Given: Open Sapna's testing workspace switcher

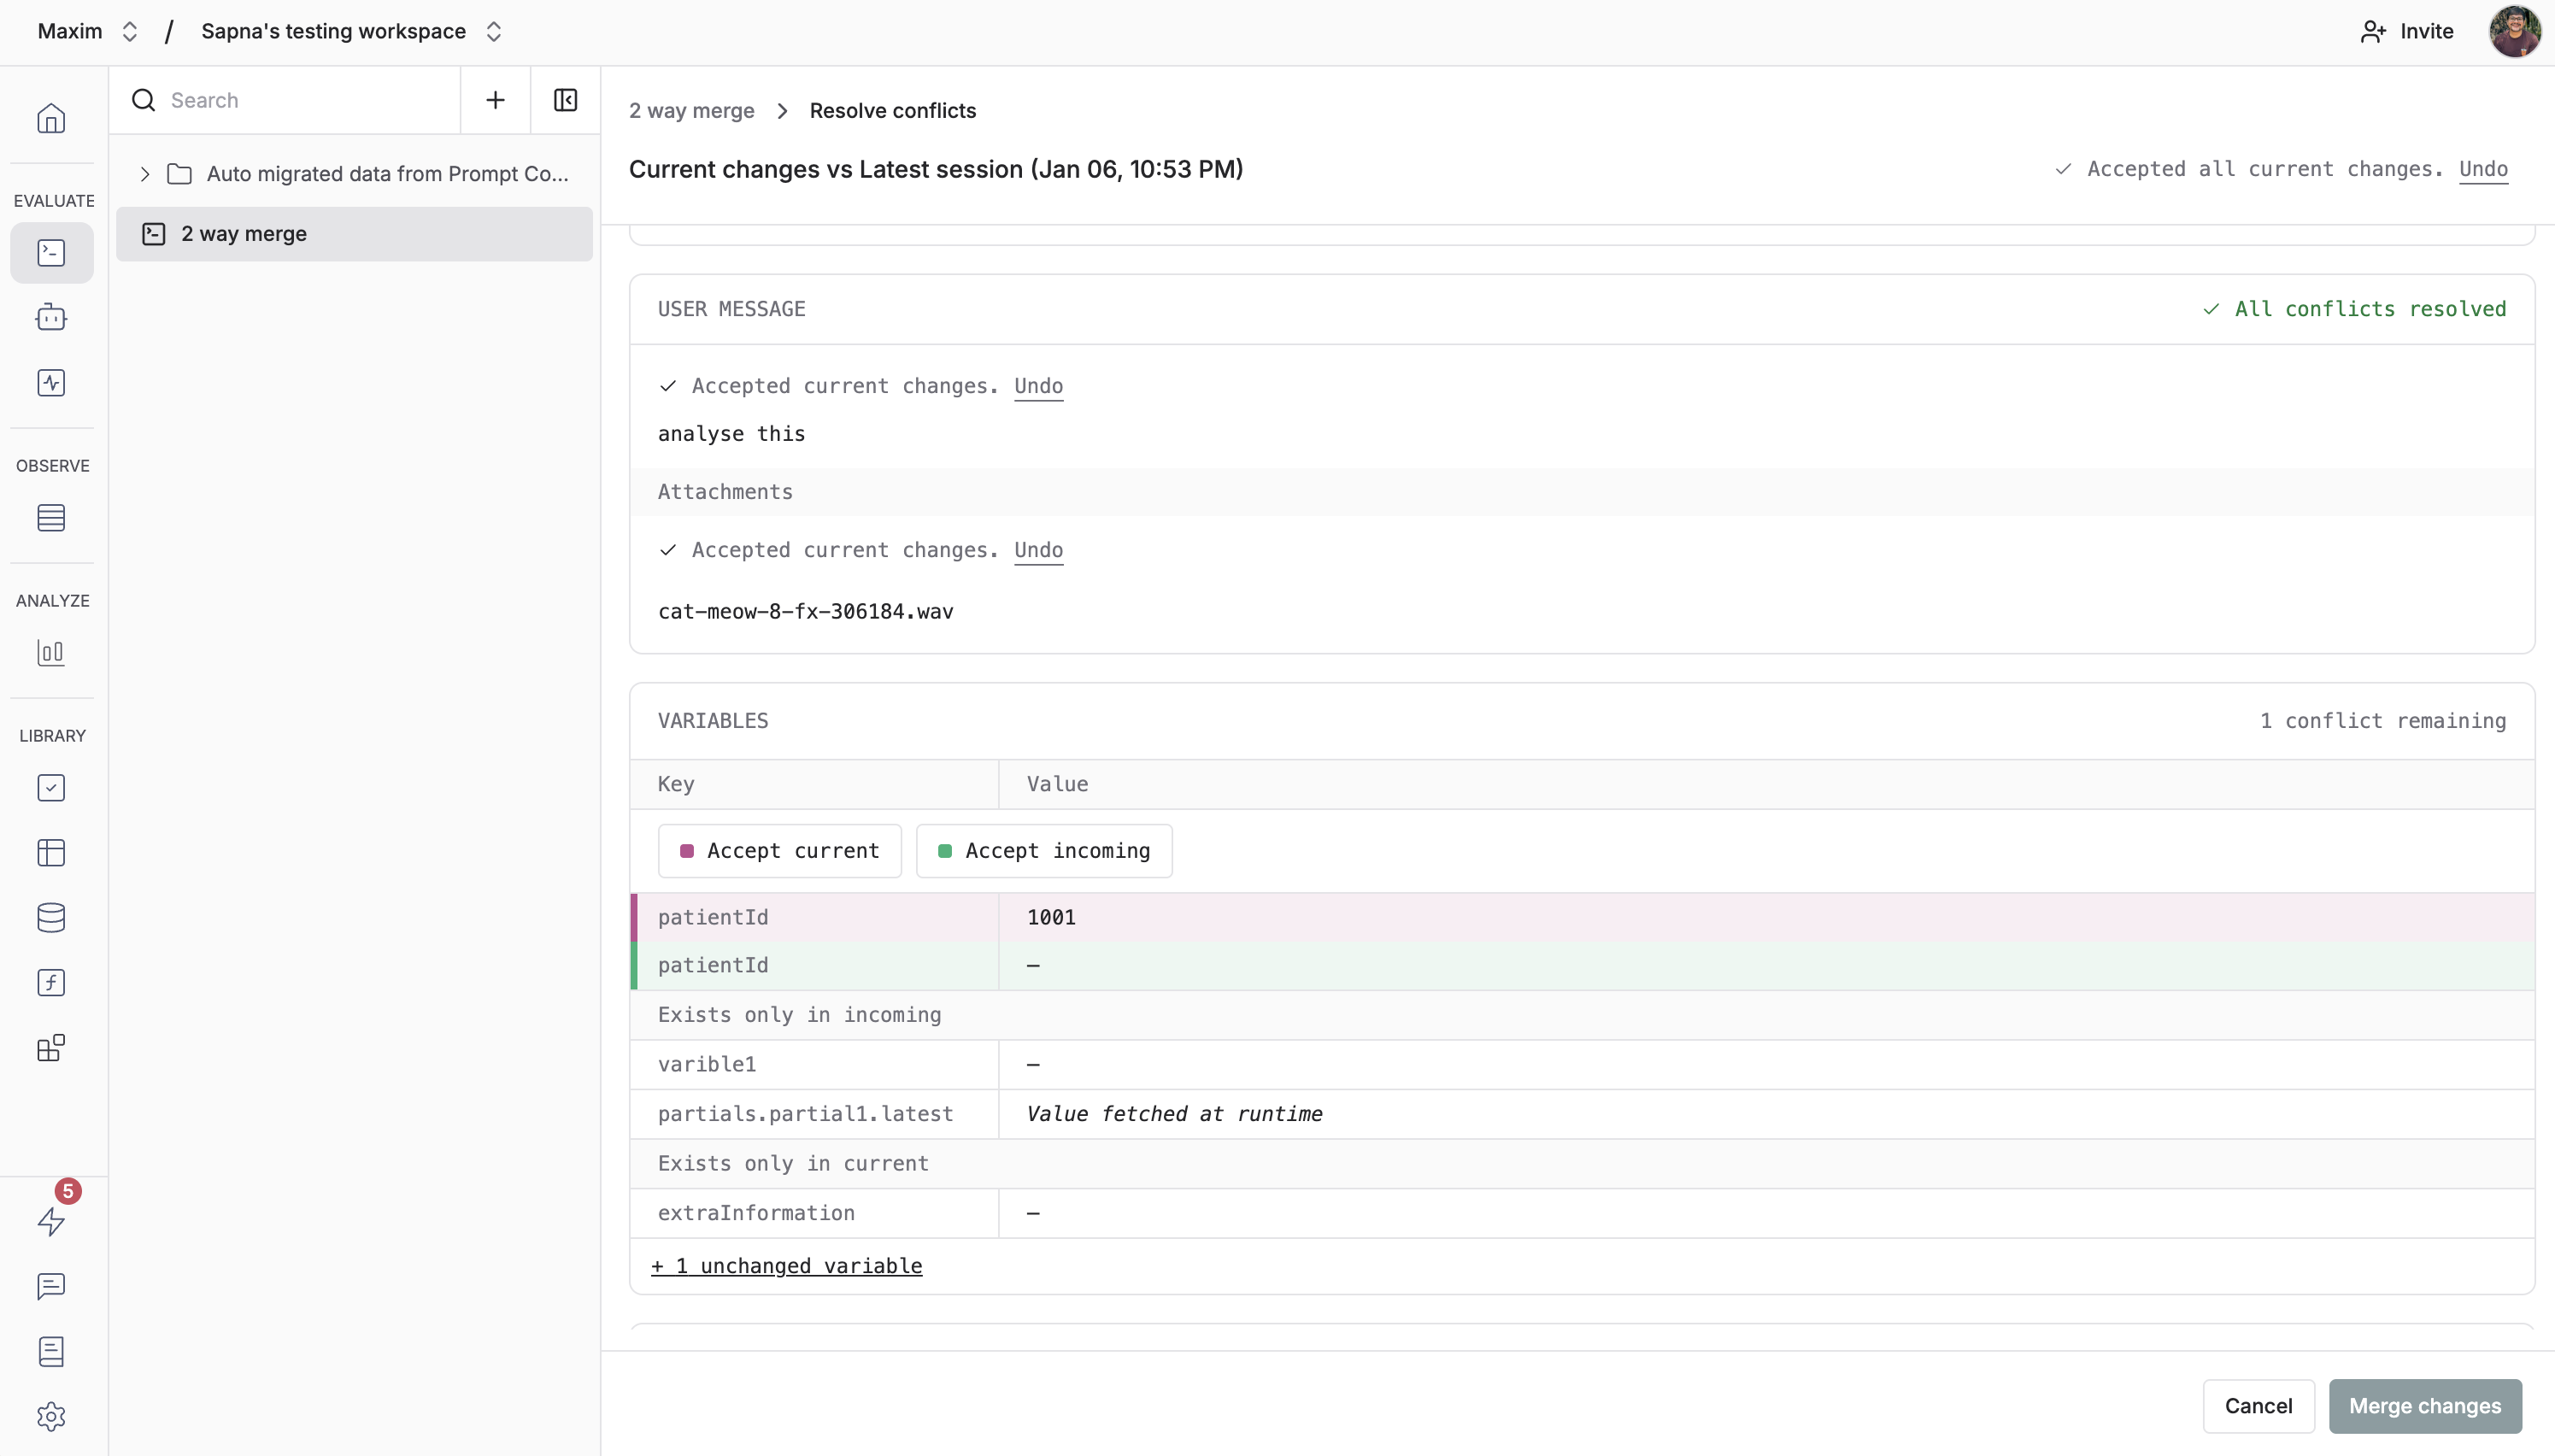Looking at the screenshot, I should pos(351,31).
